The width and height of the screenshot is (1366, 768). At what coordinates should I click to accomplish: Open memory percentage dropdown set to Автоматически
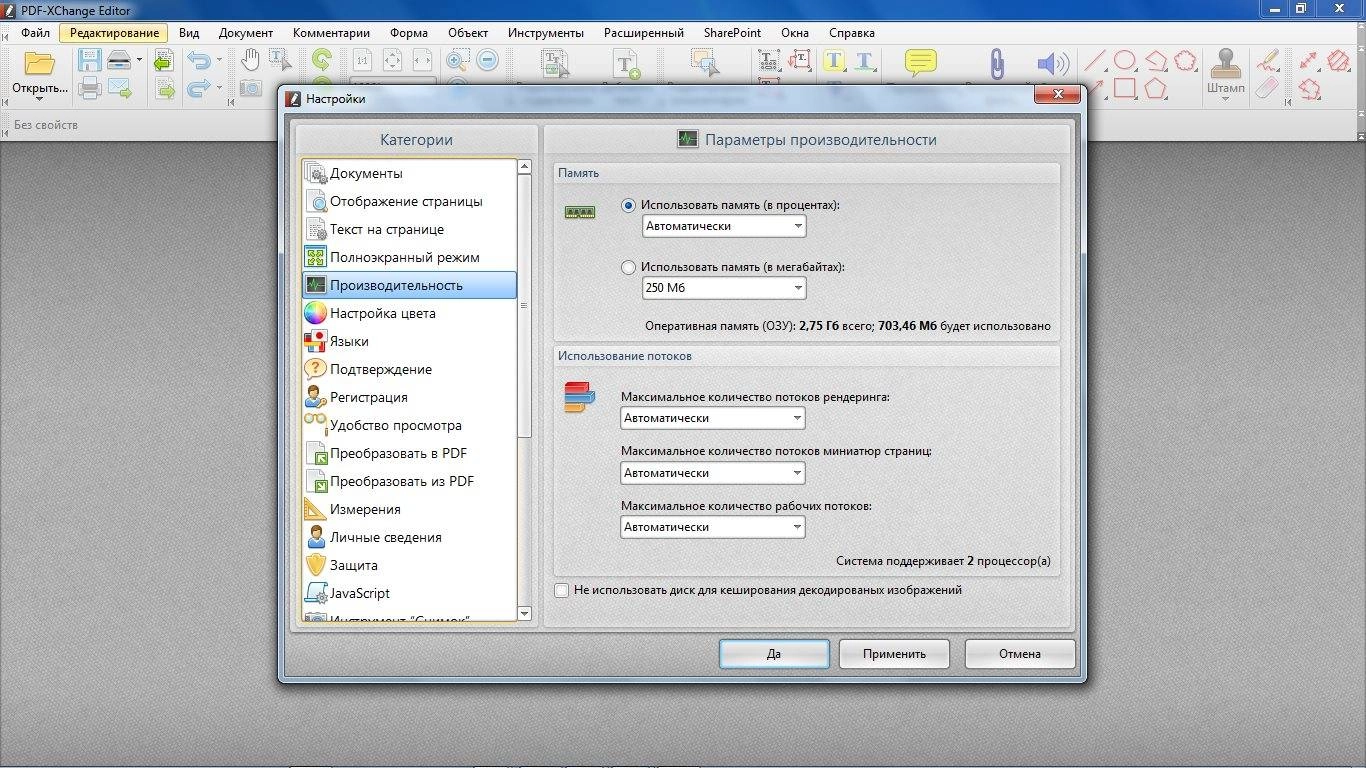(724, 226)
